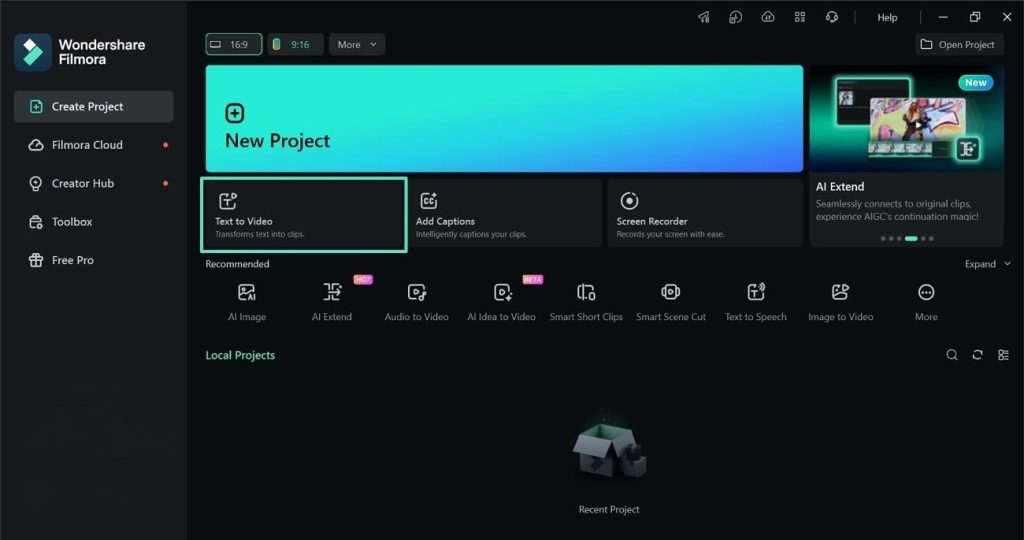The image size is (1024, 540).
Task: Start AI Idea to Video
Action: coord(501,301)
